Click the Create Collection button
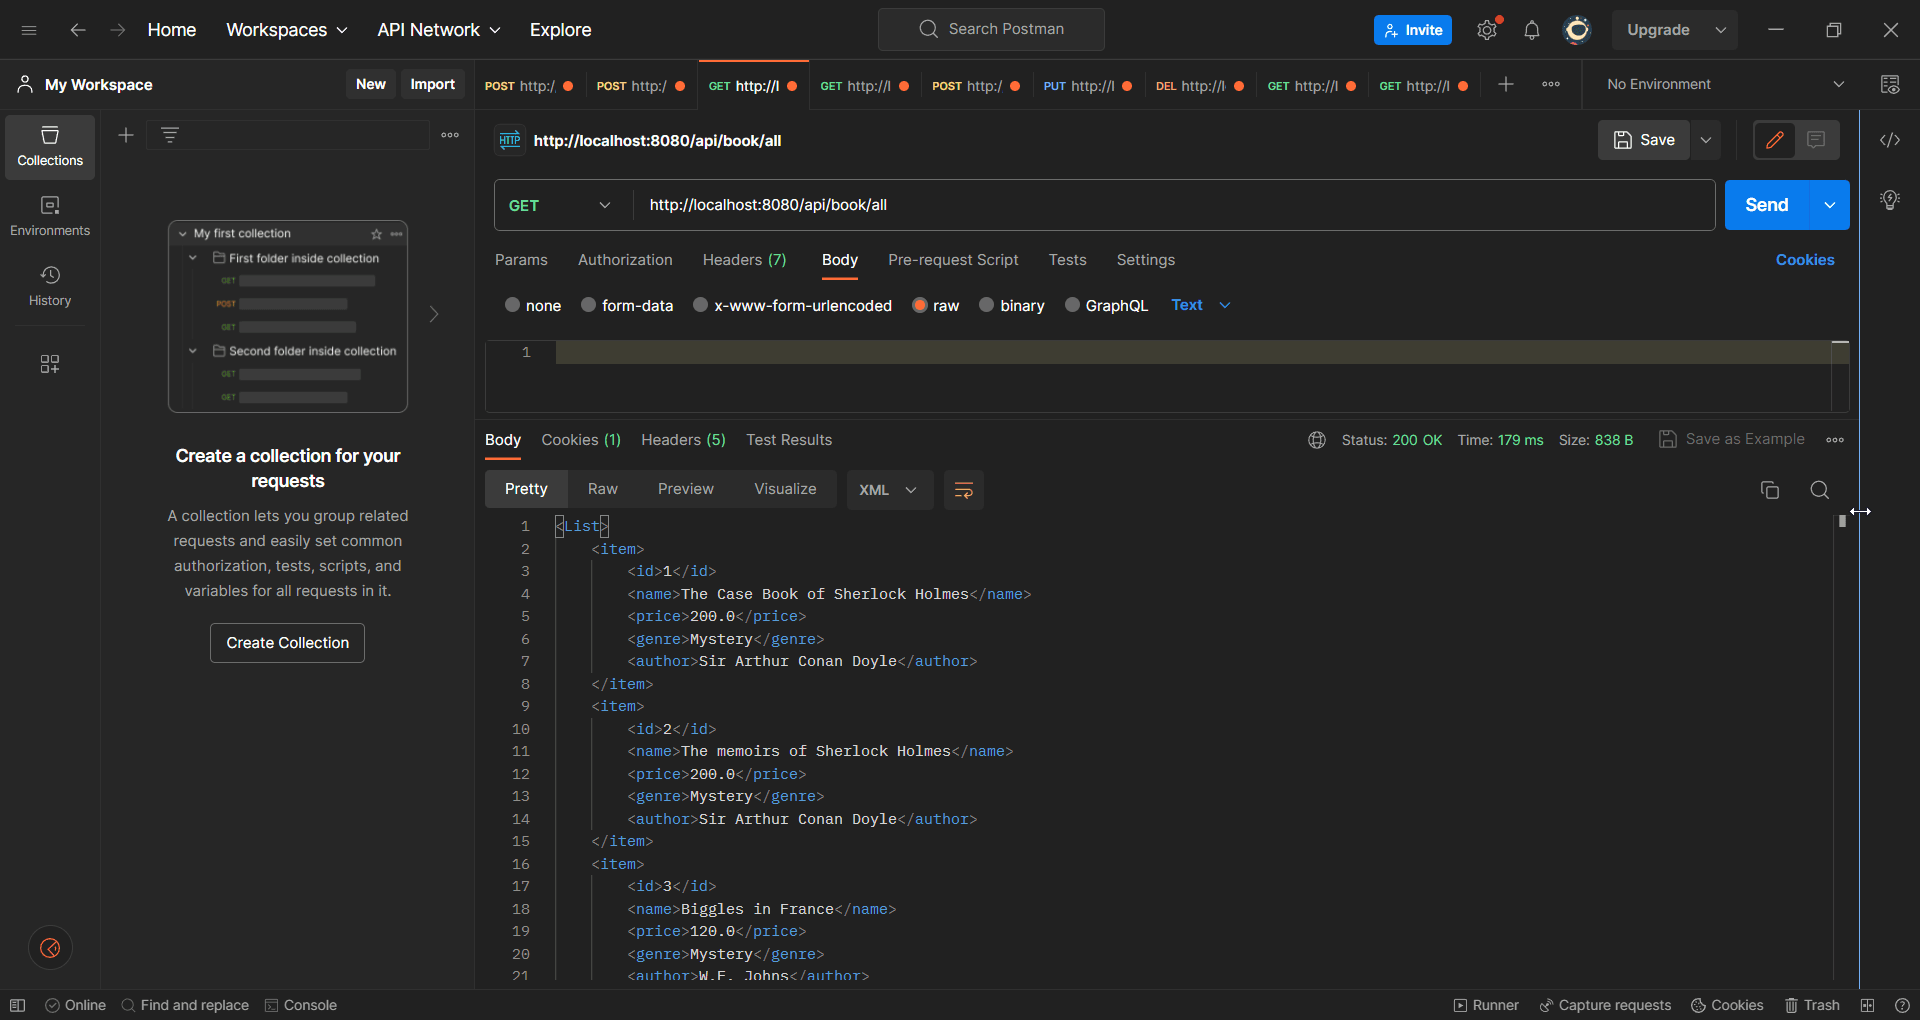Viewport: 1920px width, 1020px height. (287, 643)
